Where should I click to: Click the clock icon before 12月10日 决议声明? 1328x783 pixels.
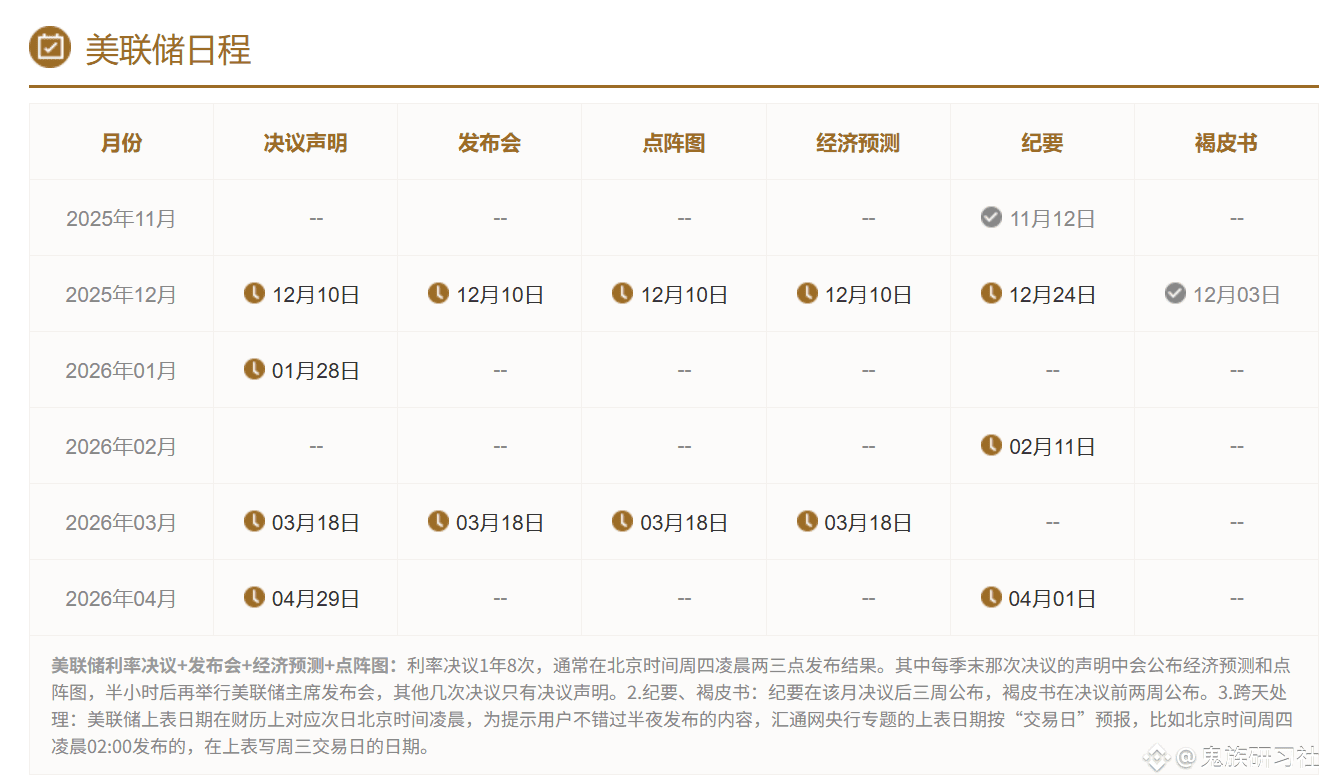[255, 293]
